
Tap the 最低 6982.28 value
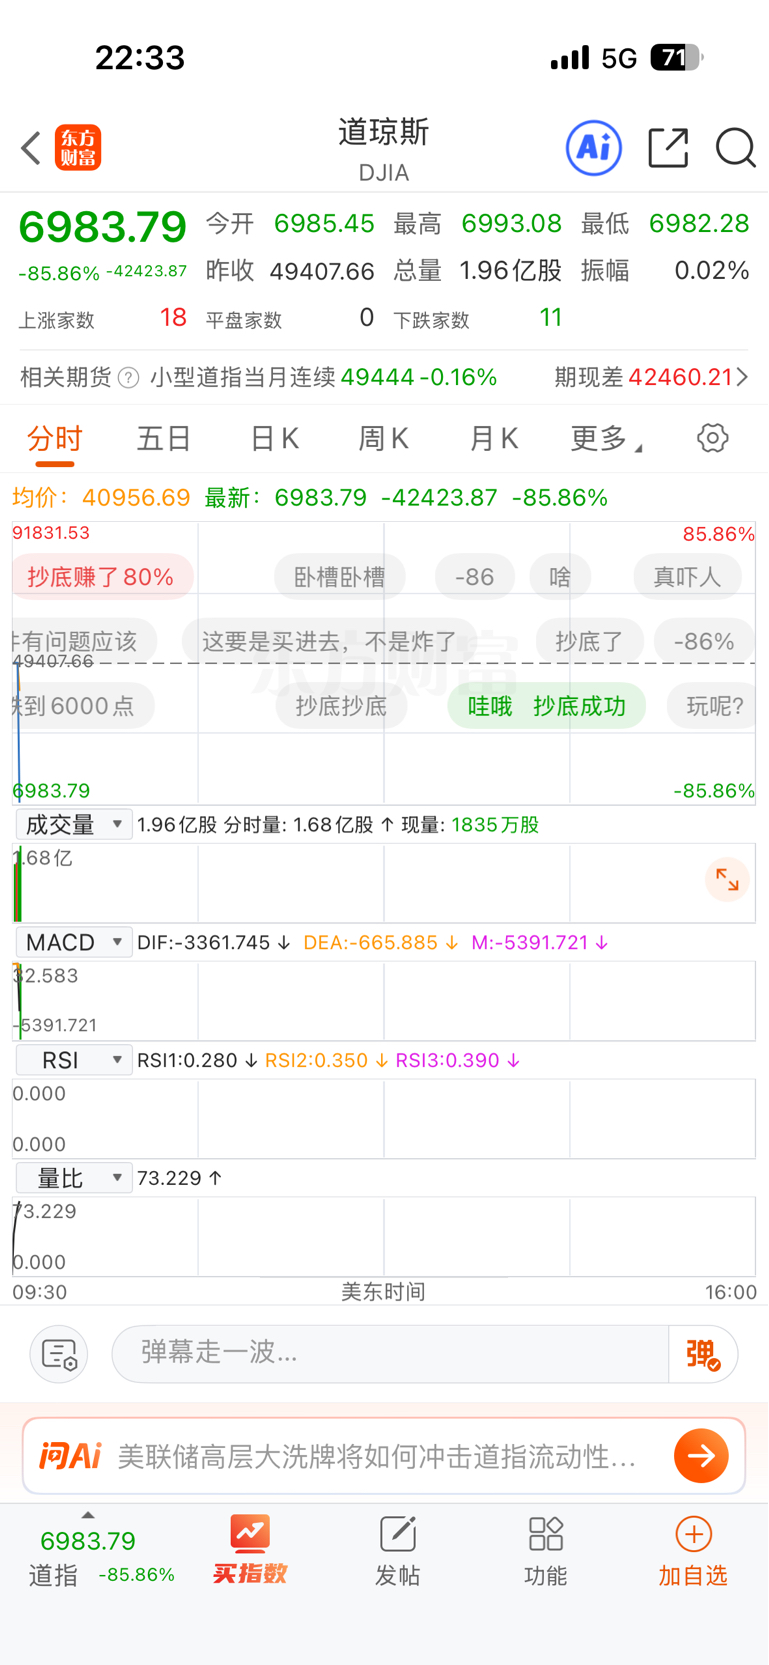tap(699, 223)
